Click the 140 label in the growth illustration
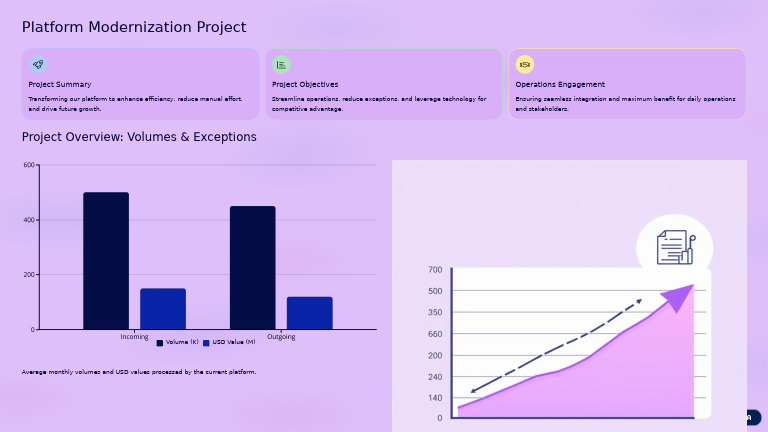The height and width of the screenshot is (432, 768). [435, 398]
